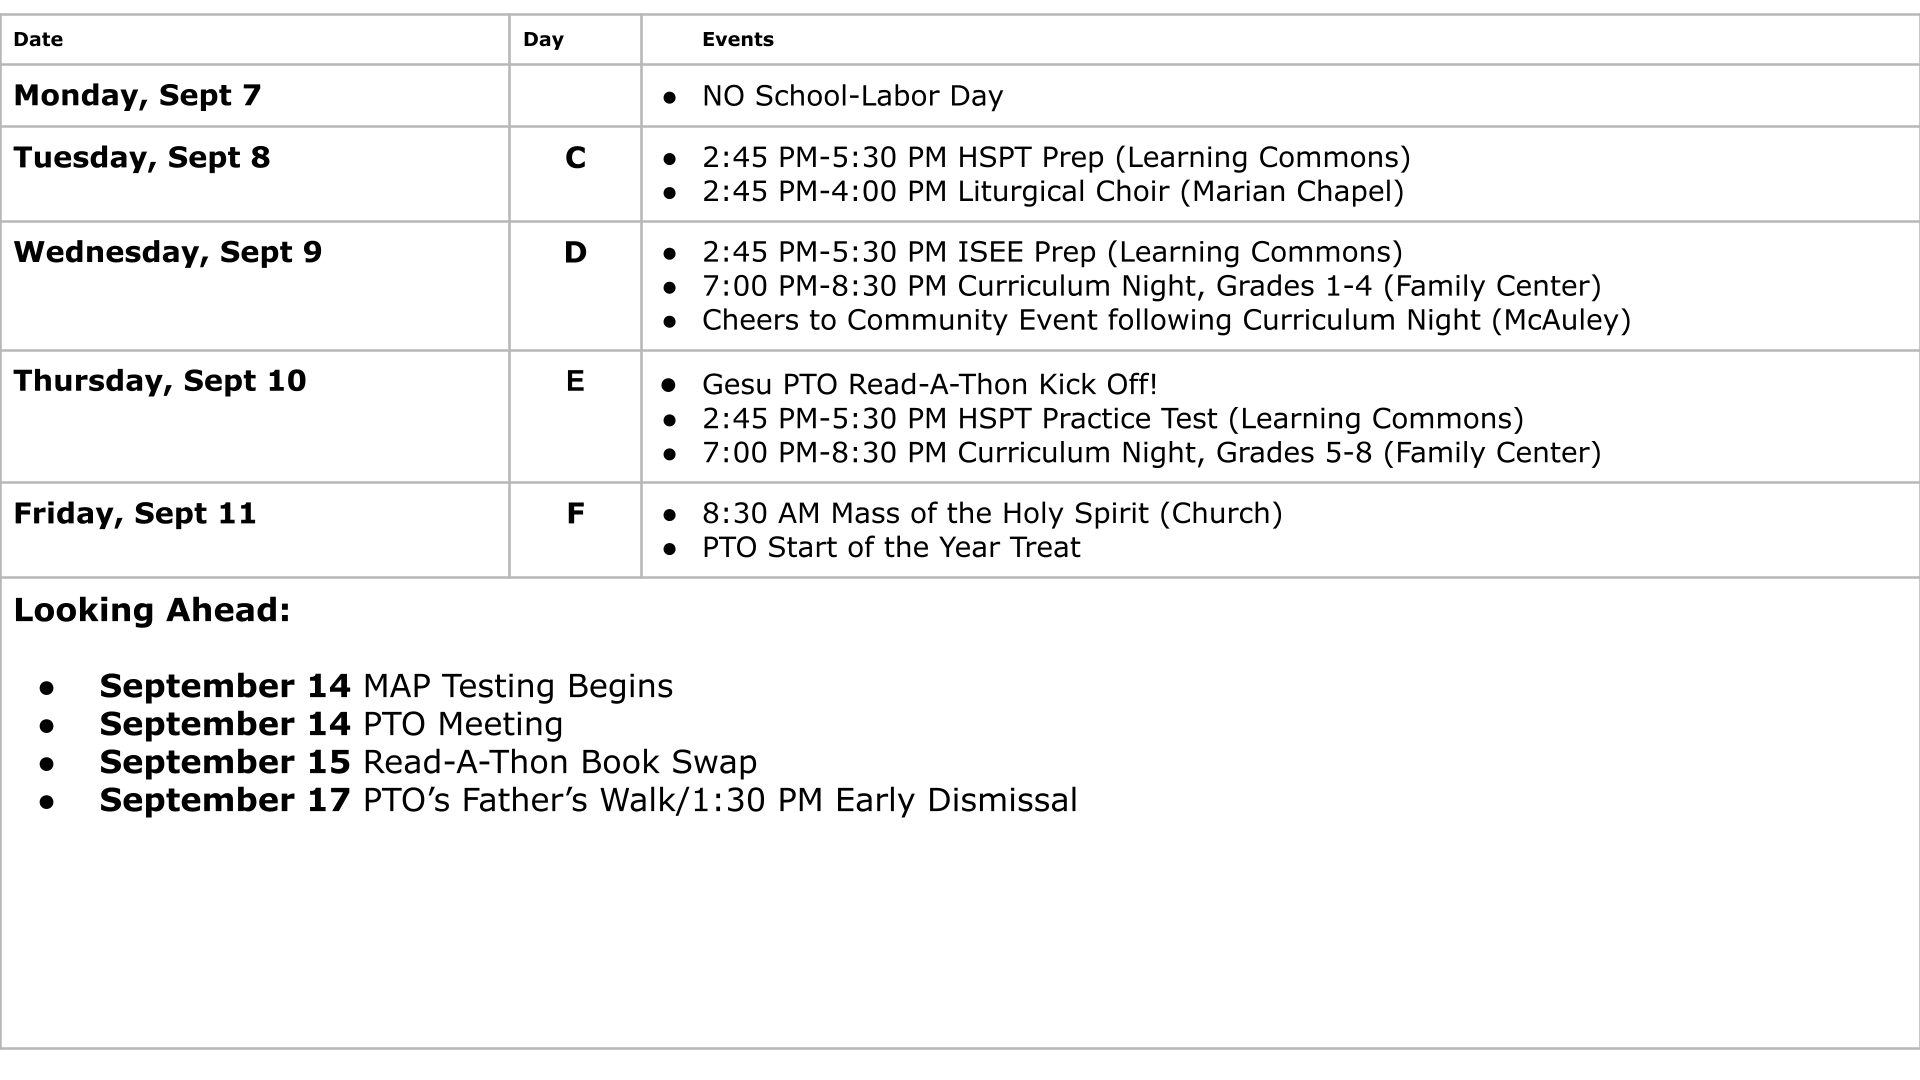The image size is (1920, 1080).
Task: Select the Thursday, Sept 10 cell
Action: [255, 417]
